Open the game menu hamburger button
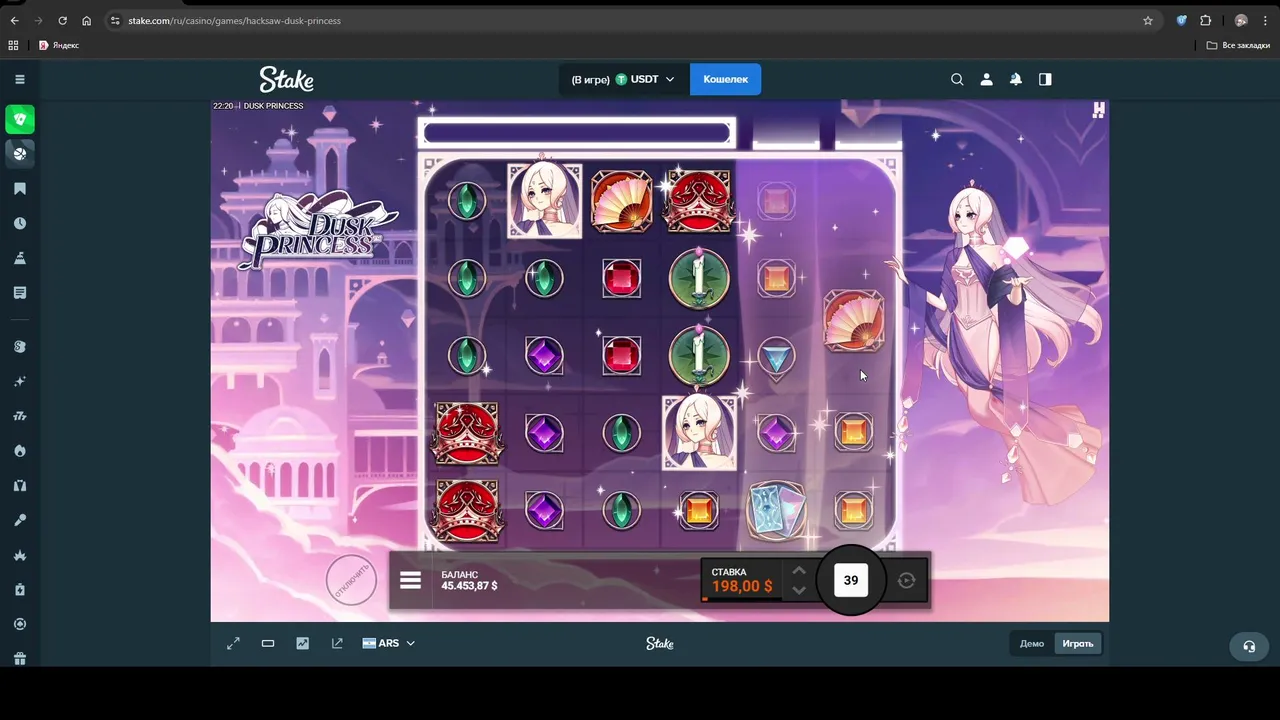This screenshot has width=1280, height=720. pos(410,580)
